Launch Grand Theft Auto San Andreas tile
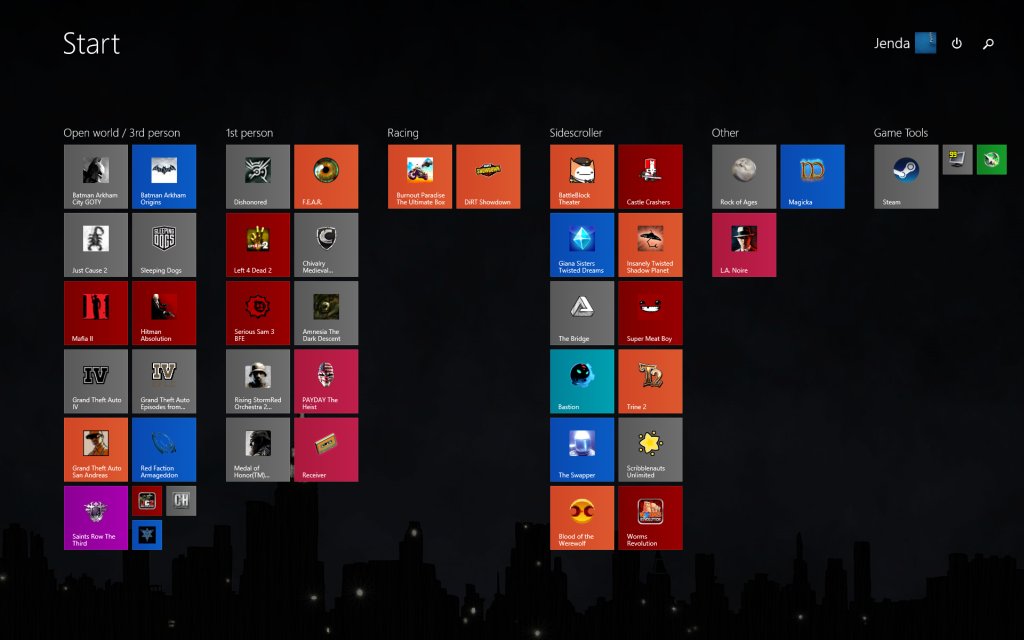 (x=96, y=449)
